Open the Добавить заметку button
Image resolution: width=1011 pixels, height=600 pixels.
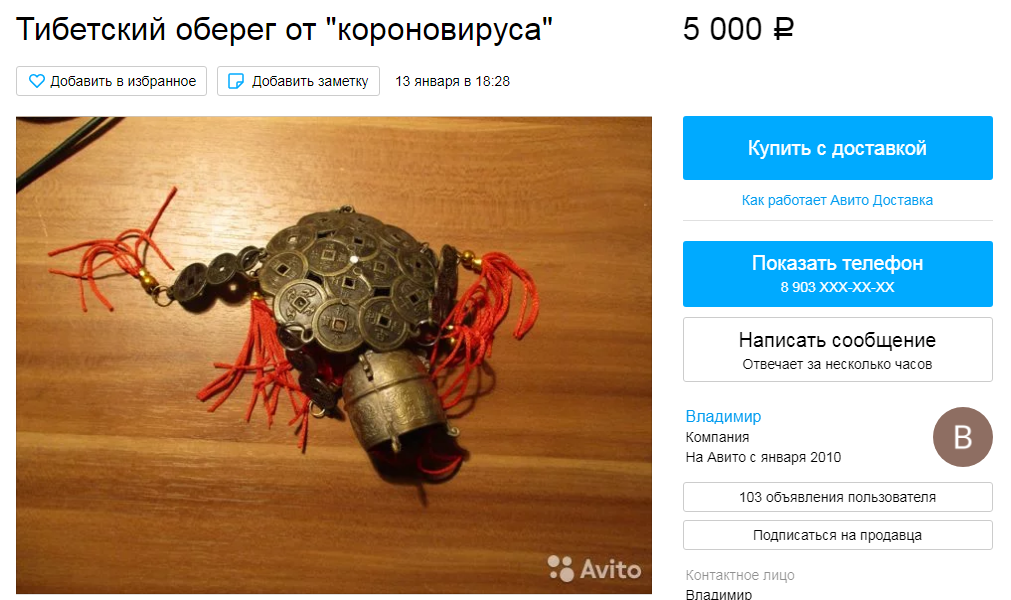point(299,81)
